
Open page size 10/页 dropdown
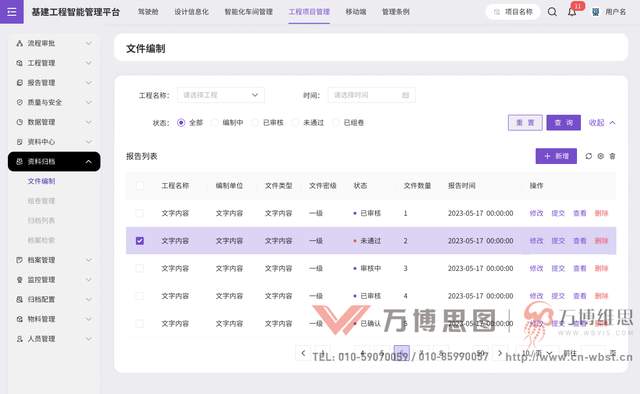[537, 353]
